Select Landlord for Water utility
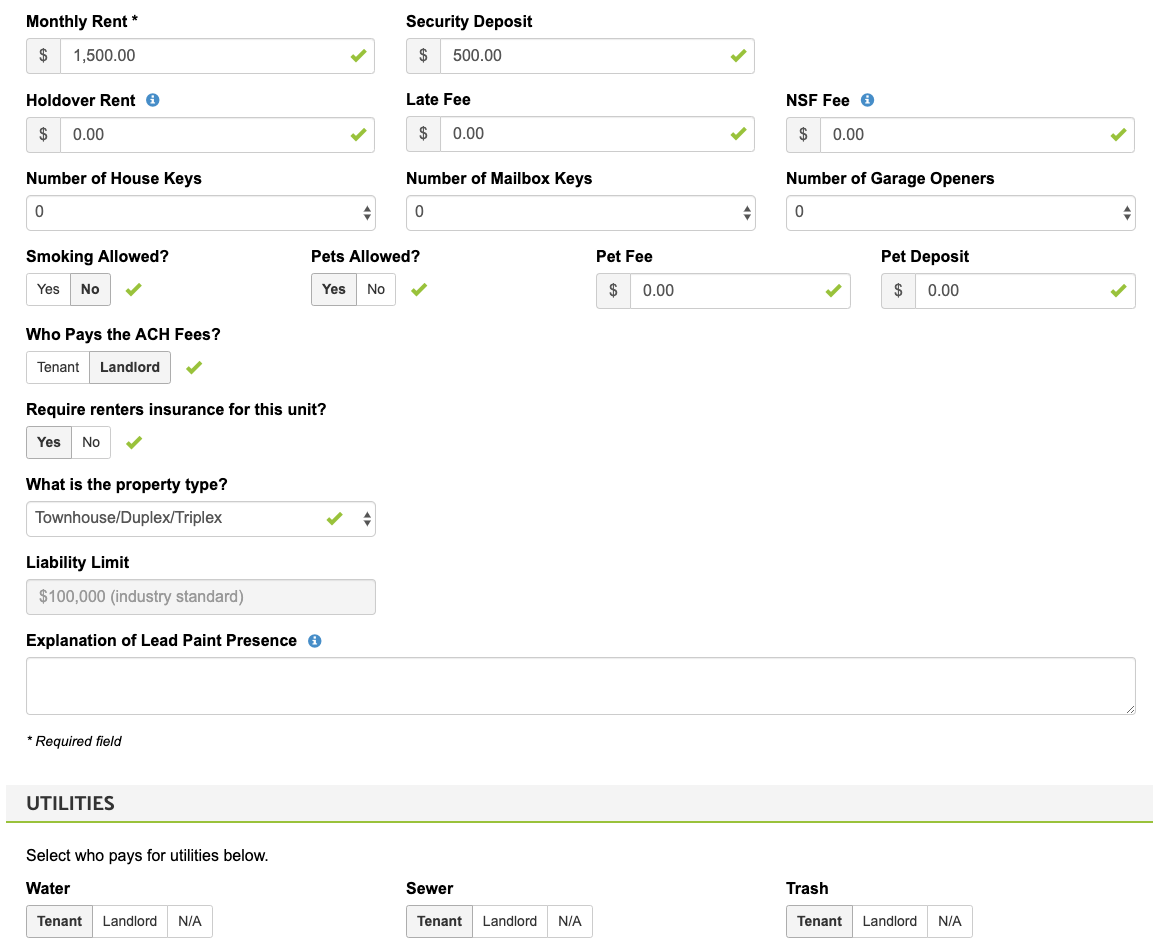Image resolution: width=1153 pixels, height=947 pixels. [x=130, y=922]
